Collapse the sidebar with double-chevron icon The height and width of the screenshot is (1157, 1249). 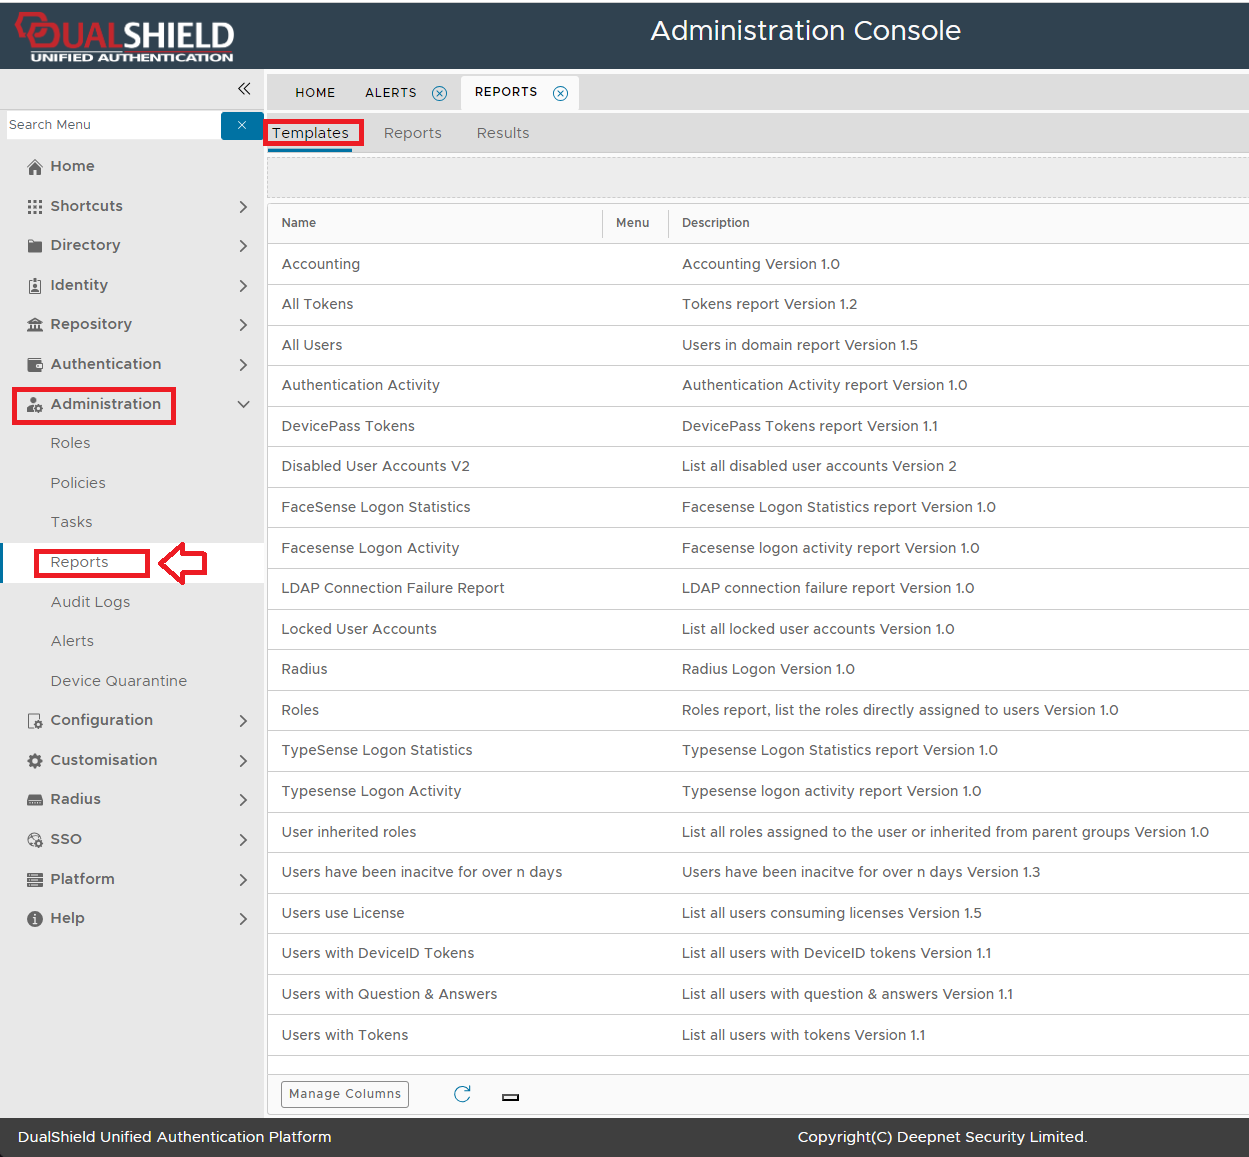(244, 89)
